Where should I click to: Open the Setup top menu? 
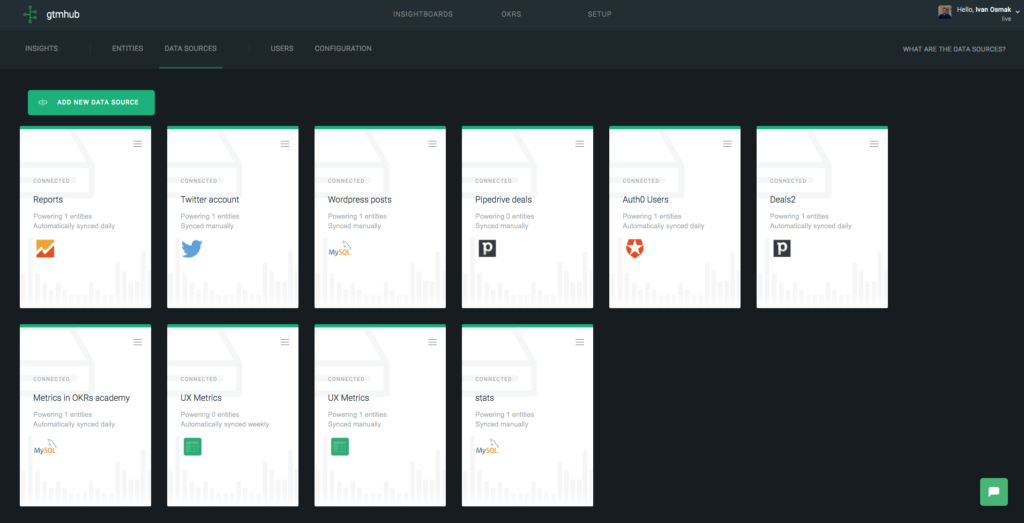(x=600, y=14)
